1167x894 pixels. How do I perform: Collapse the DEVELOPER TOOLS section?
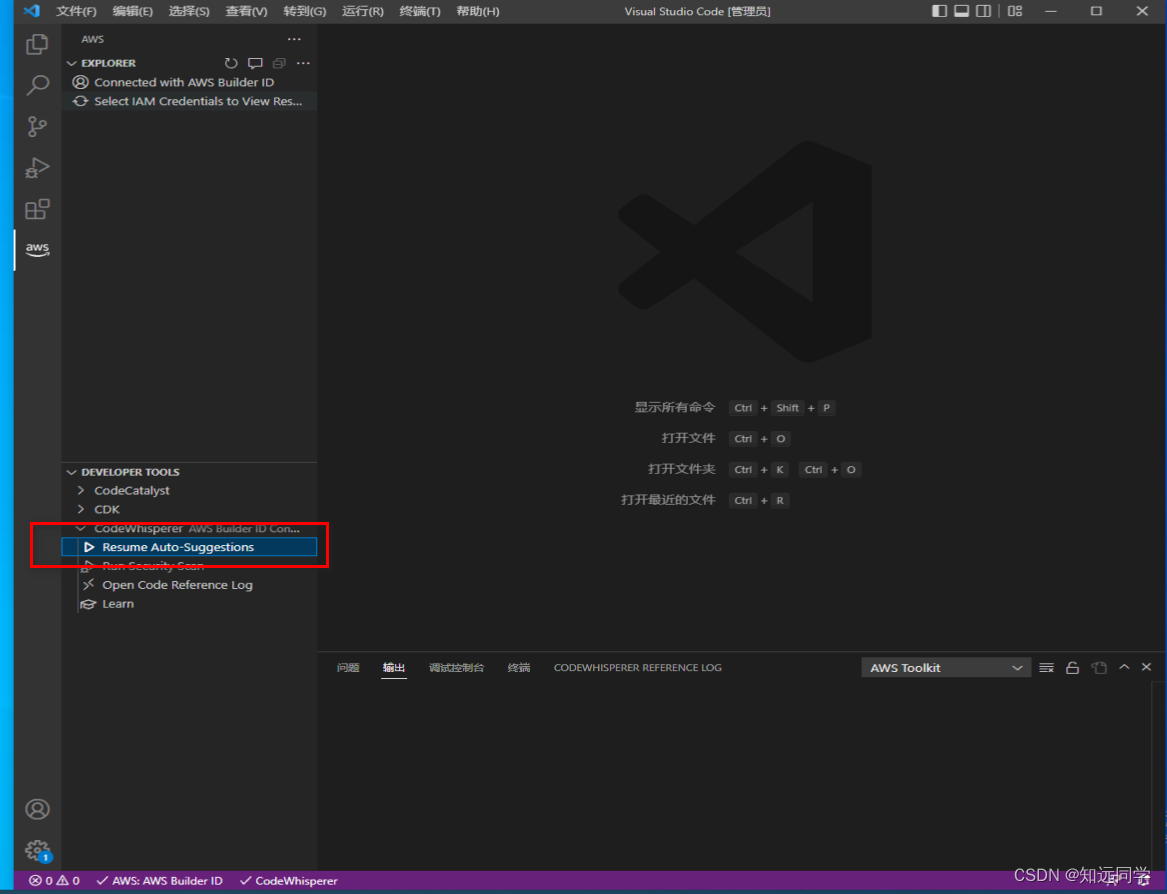71,472
